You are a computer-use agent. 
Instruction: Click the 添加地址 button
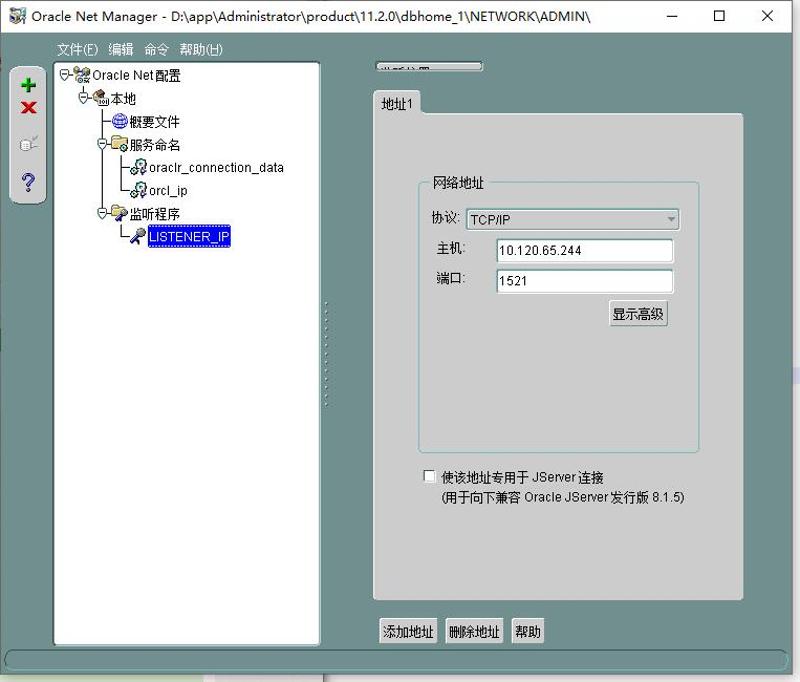pos(409,631)
